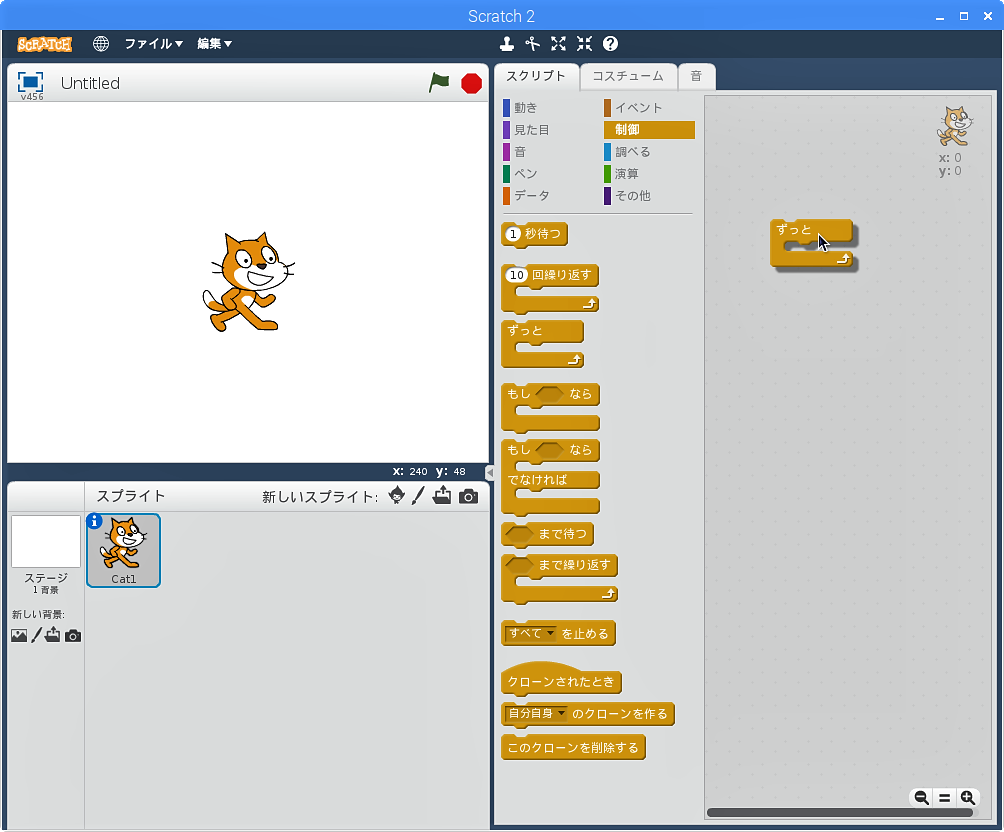This screenshot has height=832, width=1004.
Task: Upload sprite from file
Action: [x=442, y=496]
